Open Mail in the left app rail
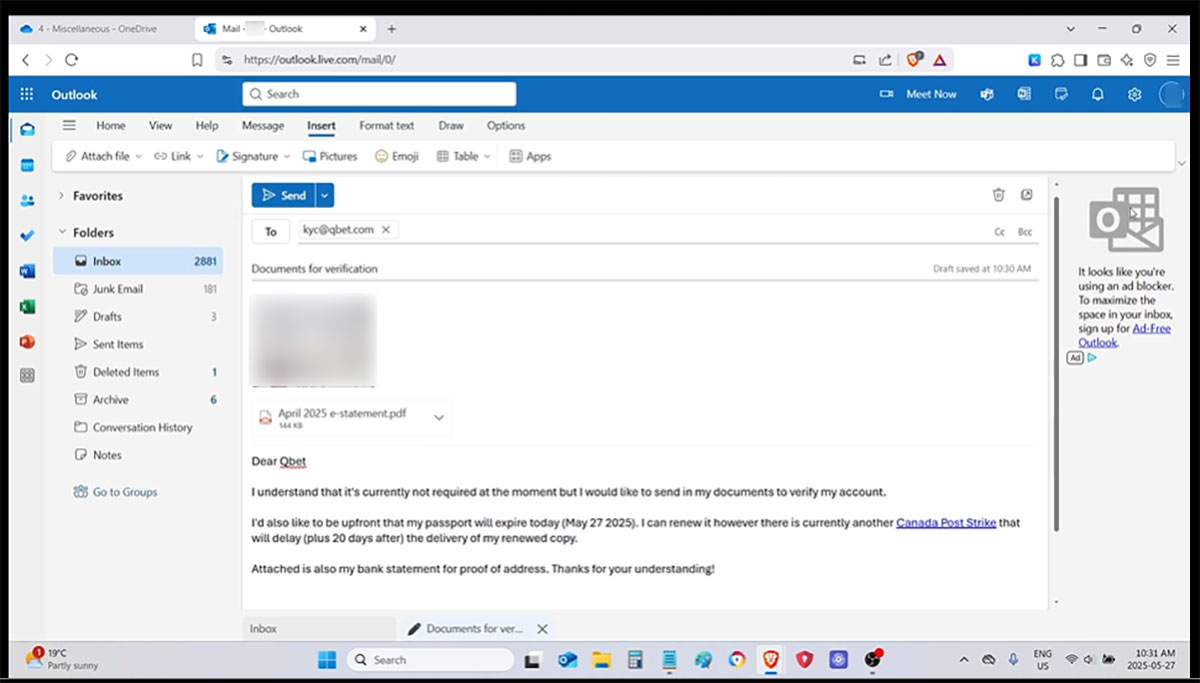Screen dimensions: 1200x683 [x=27, y=129]
